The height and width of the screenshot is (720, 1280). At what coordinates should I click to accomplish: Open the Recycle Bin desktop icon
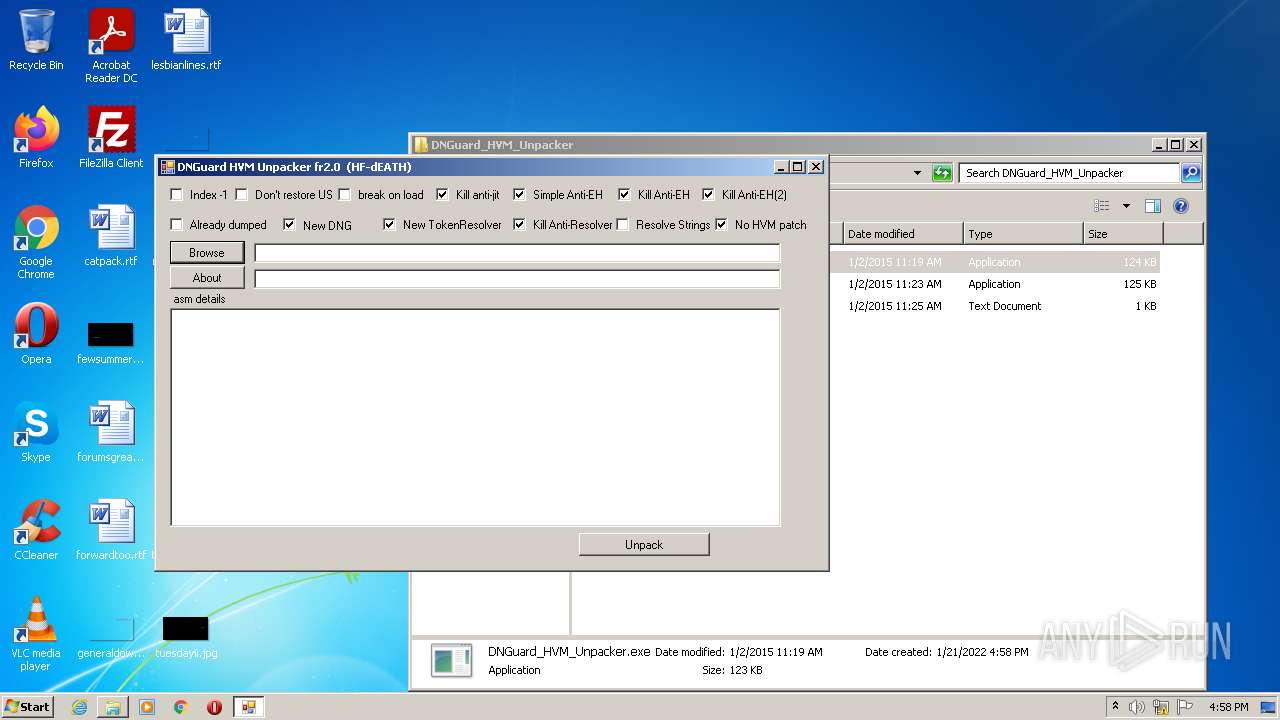[x=36, y=40]
